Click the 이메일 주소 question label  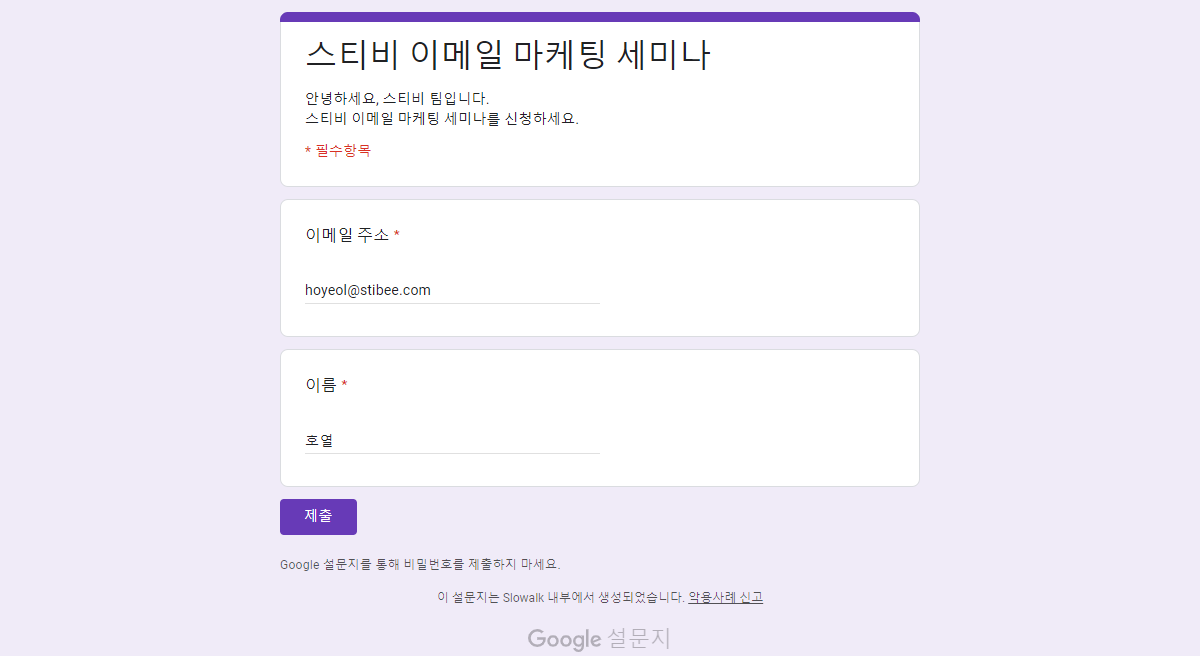point(347,235)
